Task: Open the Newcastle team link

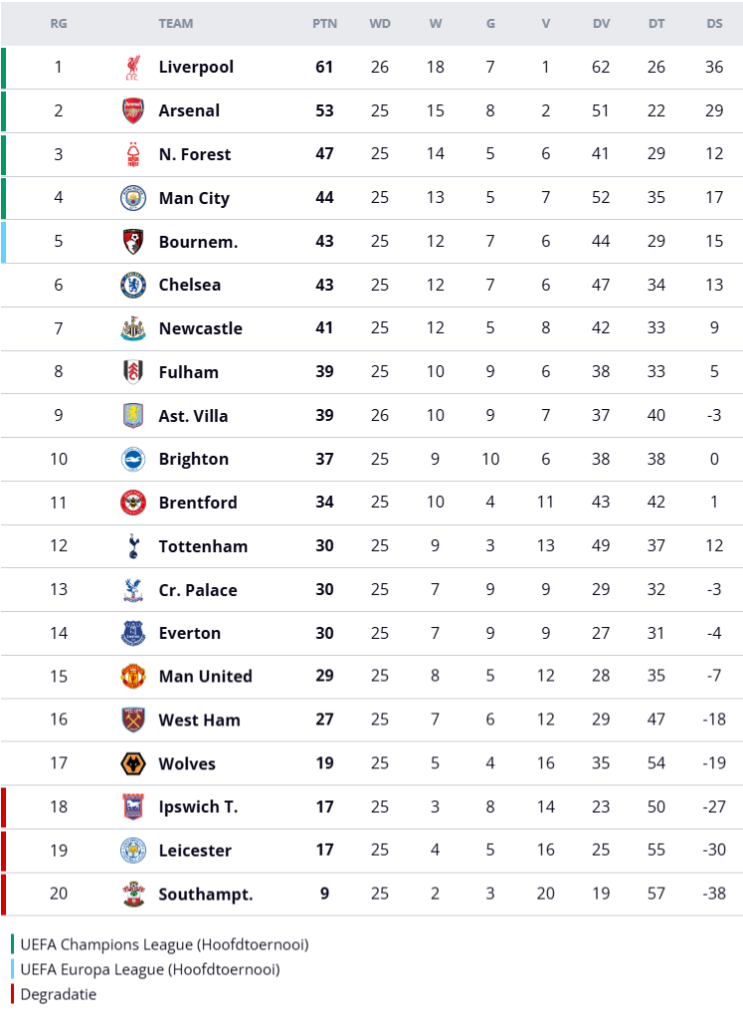Action: click(x=200, y=328)
